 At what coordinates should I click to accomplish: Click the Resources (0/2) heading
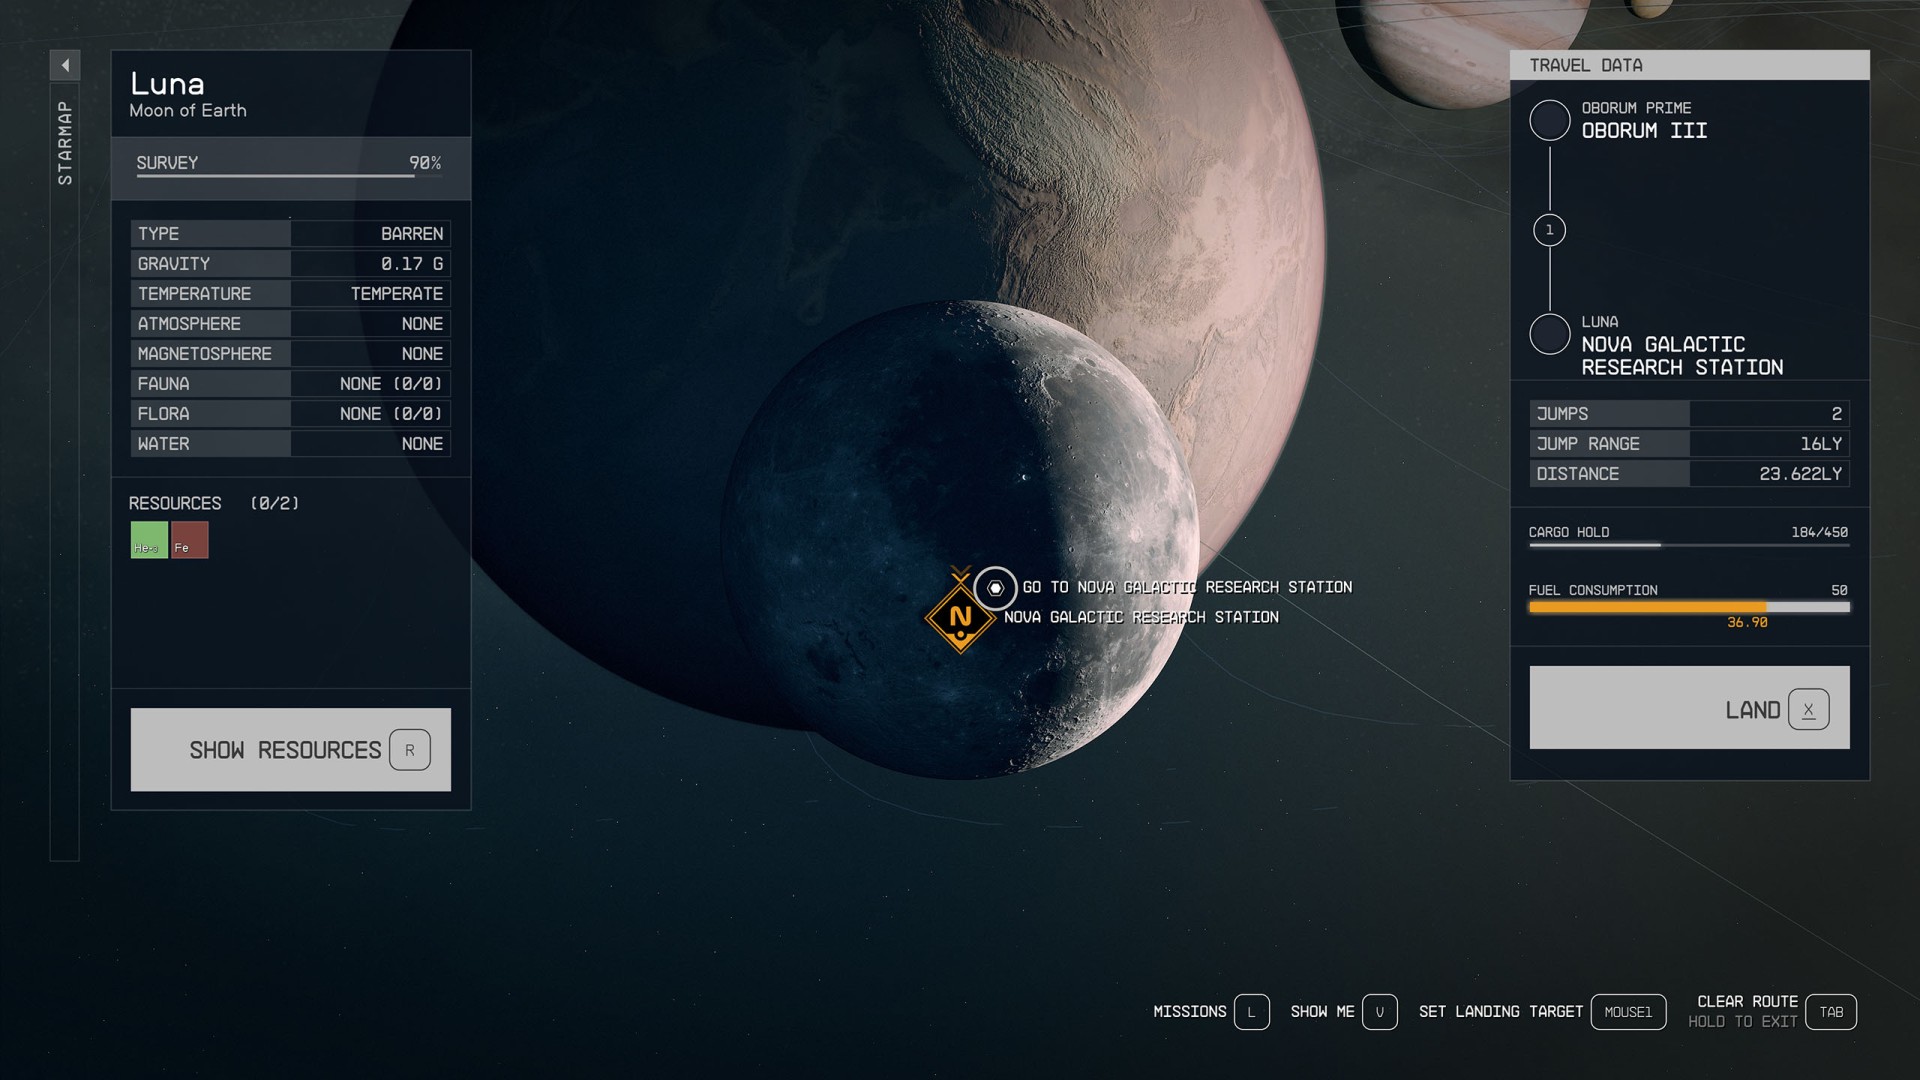coord(214,503)
